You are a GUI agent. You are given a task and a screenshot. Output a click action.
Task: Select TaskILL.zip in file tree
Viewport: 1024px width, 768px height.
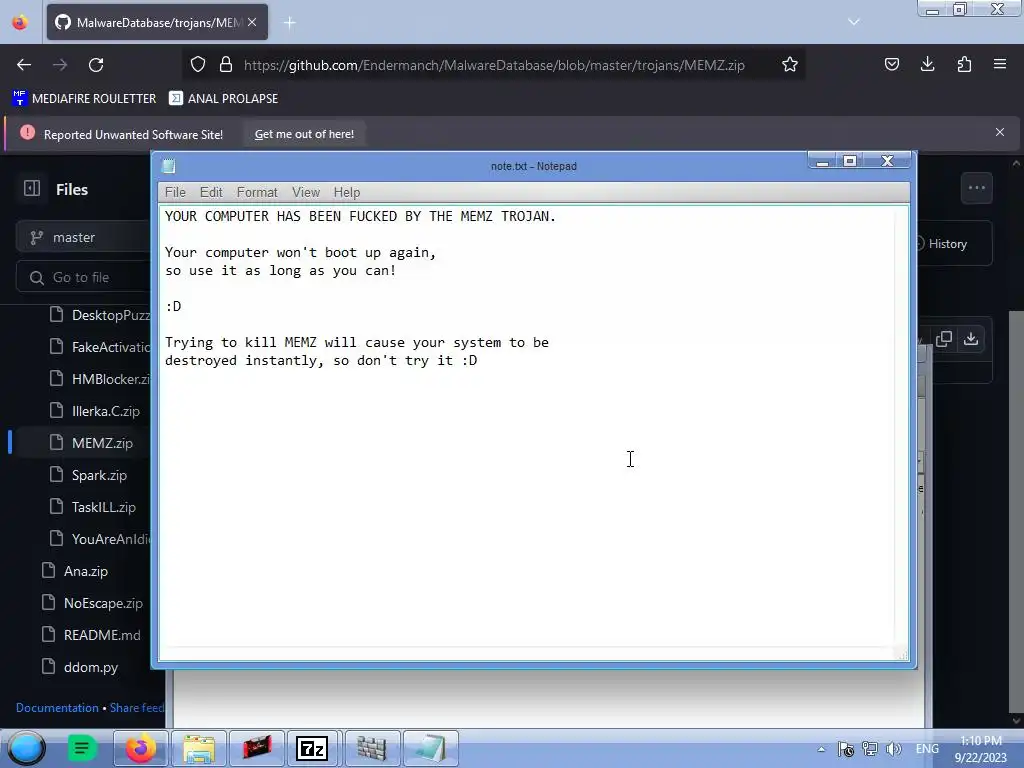click(93, 507)
